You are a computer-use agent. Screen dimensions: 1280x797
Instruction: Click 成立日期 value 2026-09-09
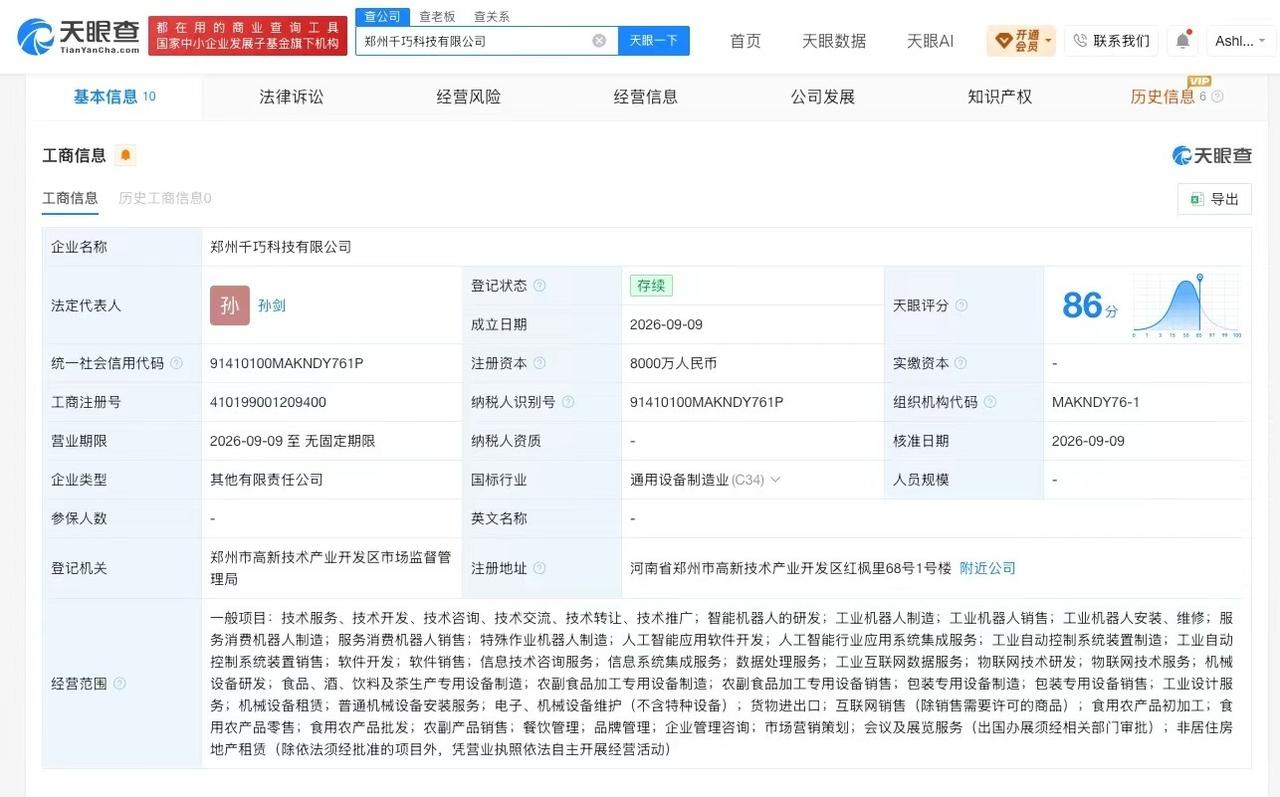(666, 324)
